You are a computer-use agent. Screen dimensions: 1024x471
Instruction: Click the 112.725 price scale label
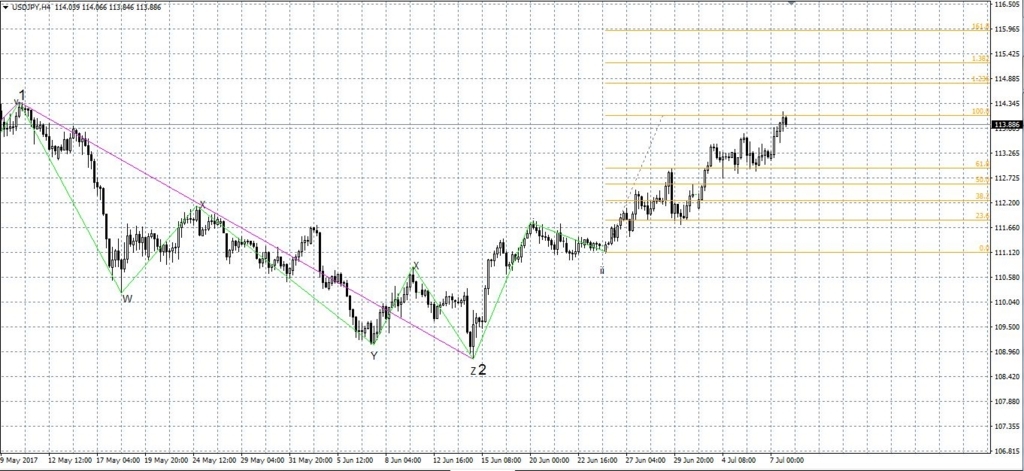coord(1008,178)
